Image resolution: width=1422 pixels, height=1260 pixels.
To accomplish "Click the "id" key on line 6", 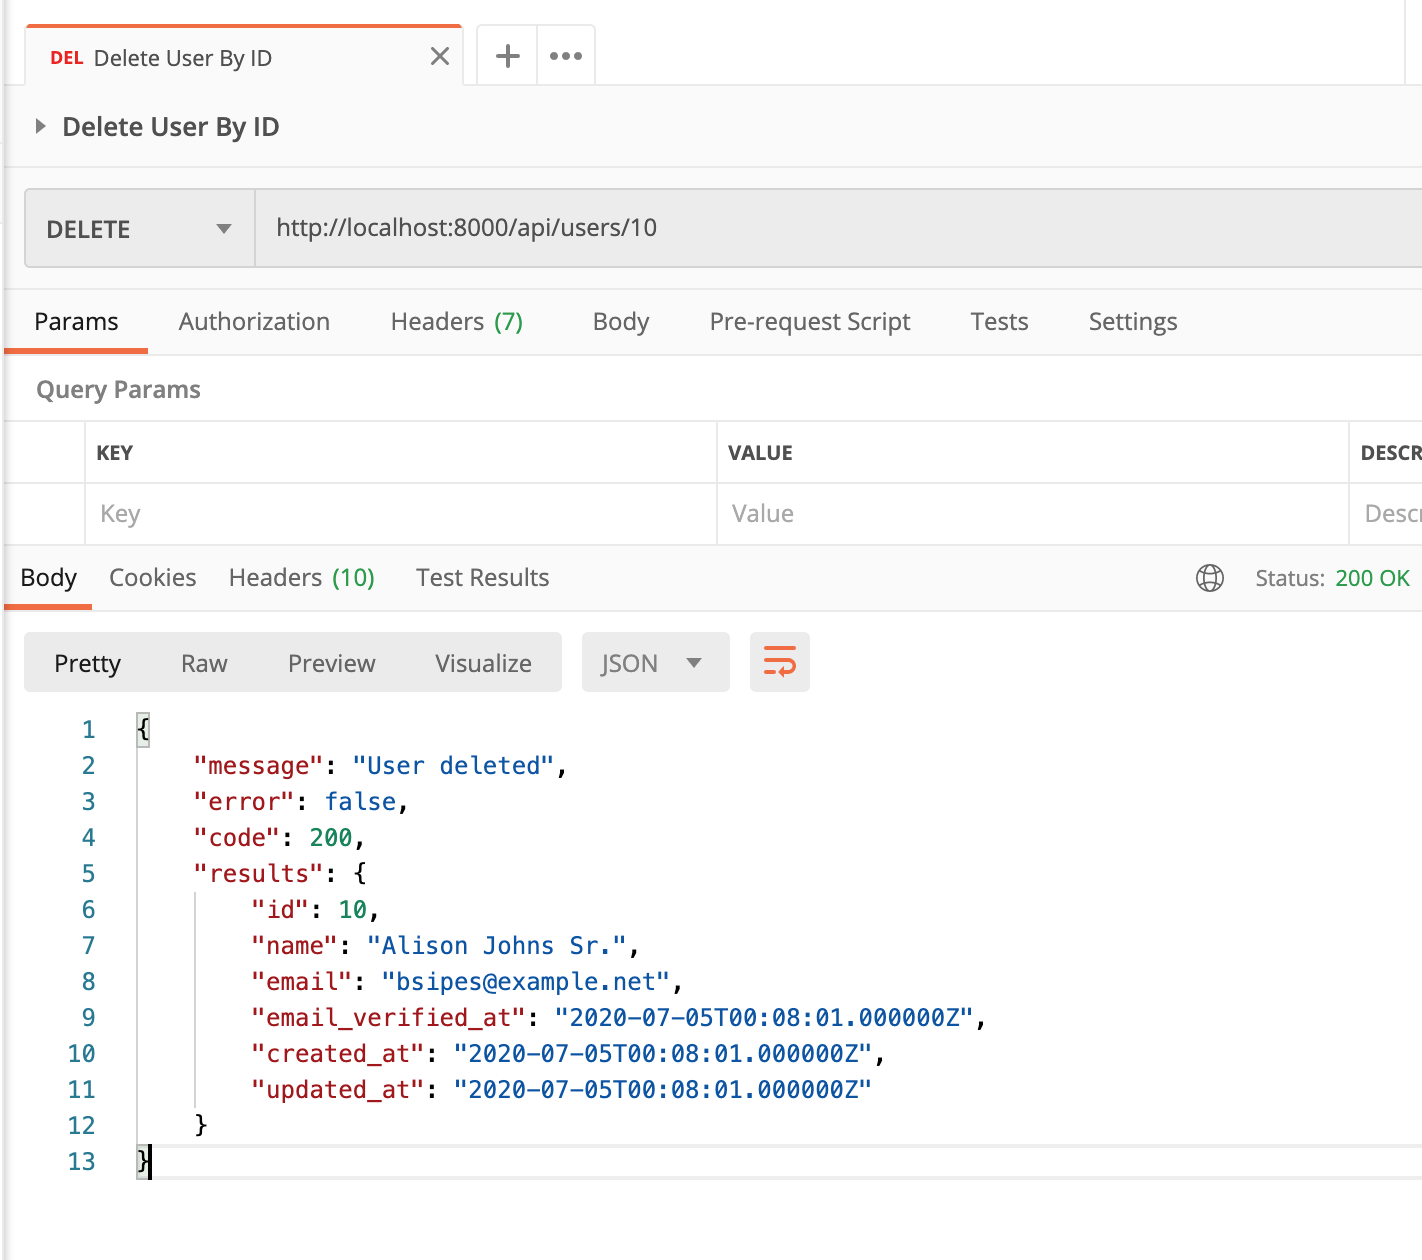I will (280, 910).
